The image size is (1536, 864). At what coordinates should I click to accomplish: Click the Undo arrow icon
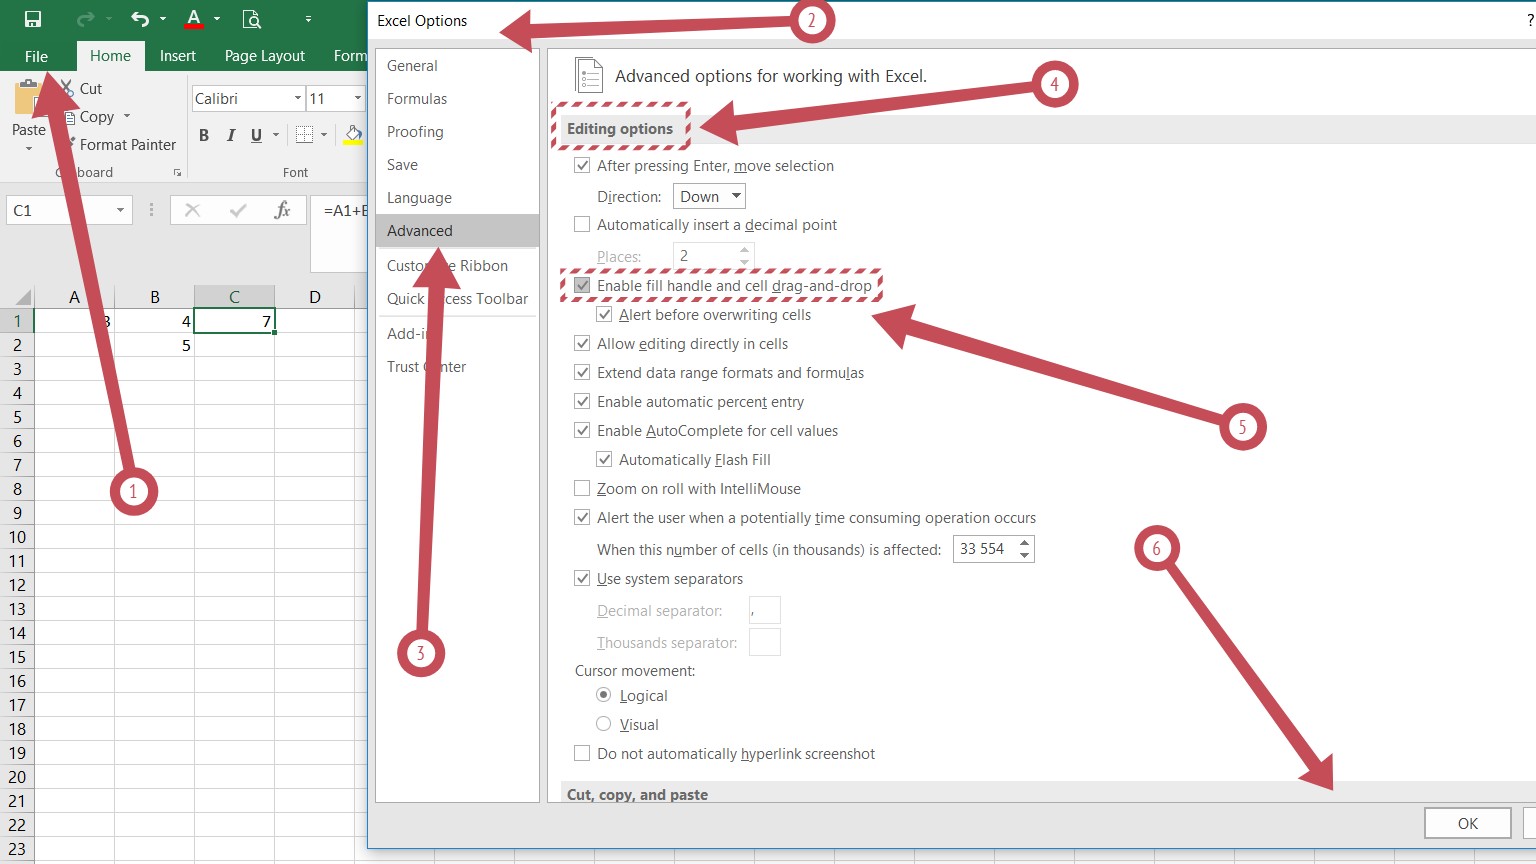[138, 18]
